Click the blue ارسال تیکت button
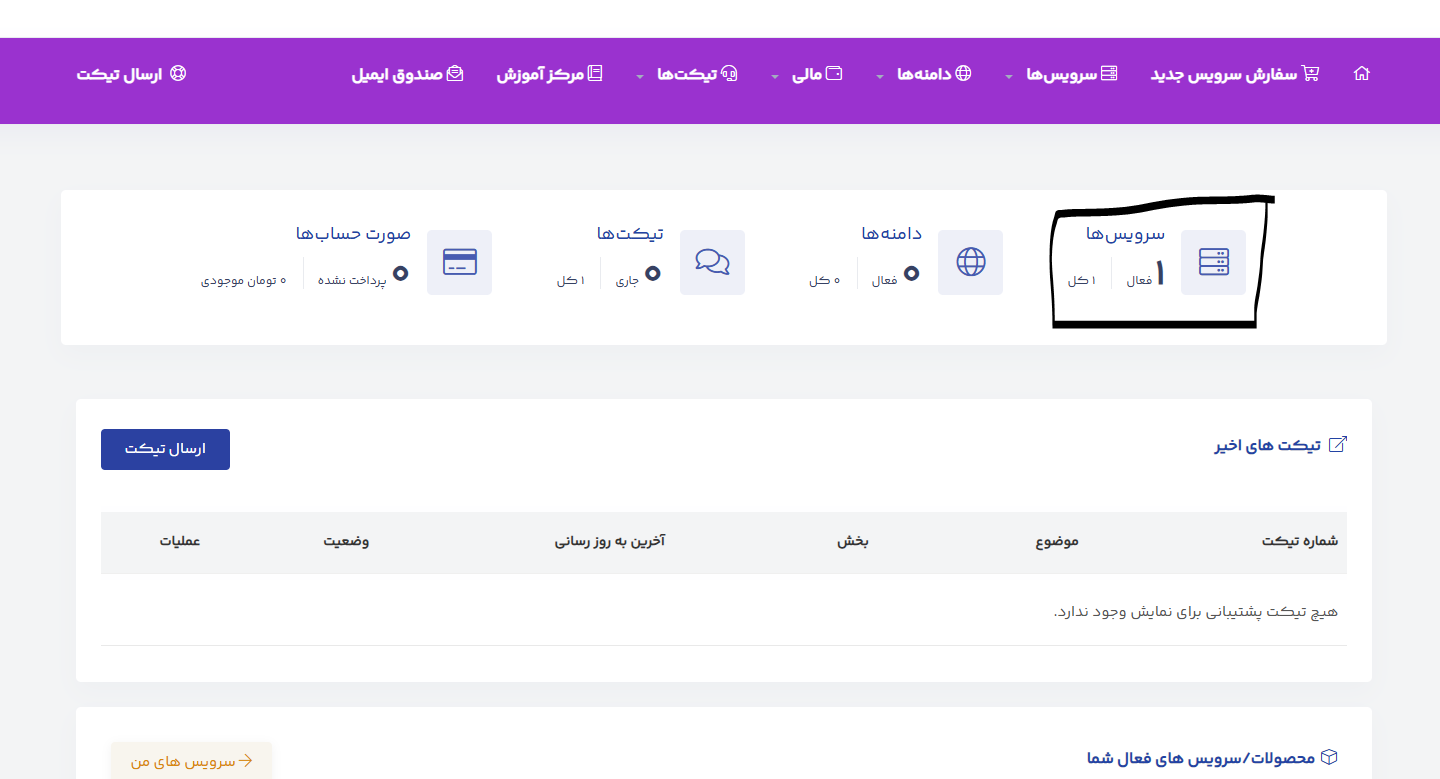The image size is (1440, 779). coord(165,449)
